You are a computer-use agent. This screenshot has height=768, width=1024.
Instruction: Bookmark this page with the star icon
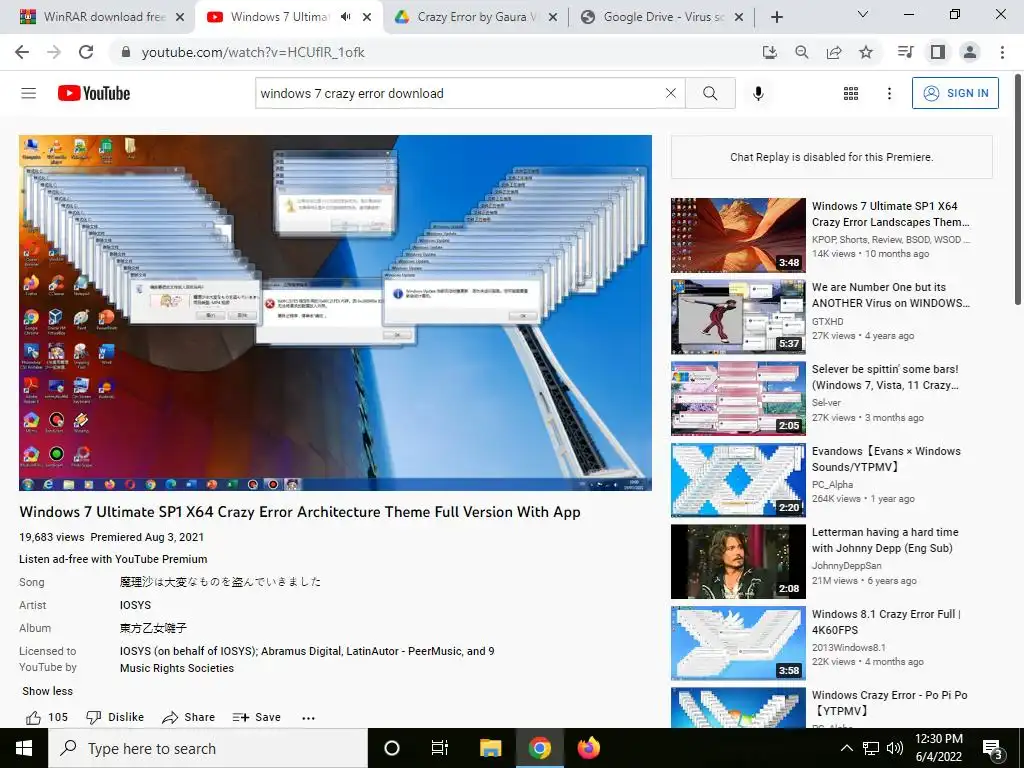(x=866, y=52)
